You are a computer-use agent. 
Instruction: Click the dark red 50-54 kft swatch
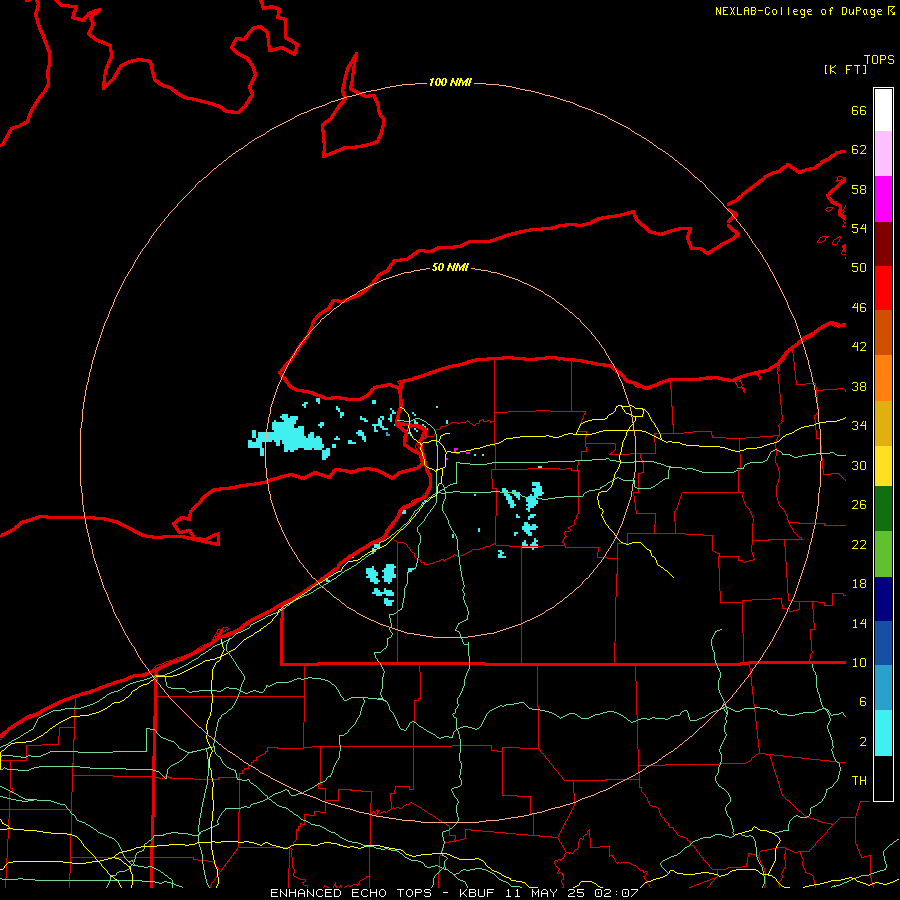point(883,244)
